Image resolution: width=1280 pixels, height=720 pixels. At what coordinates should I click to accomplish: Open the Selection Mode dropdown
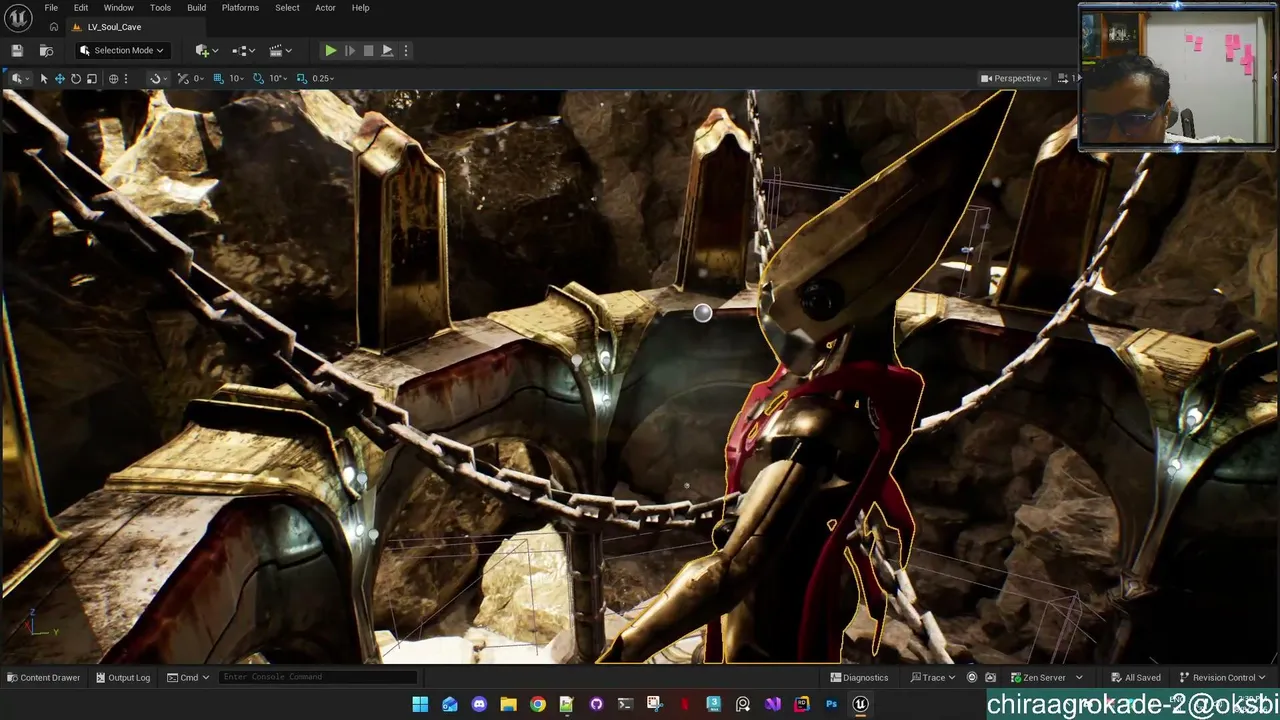pyautogui.click(x=121, y=50)
